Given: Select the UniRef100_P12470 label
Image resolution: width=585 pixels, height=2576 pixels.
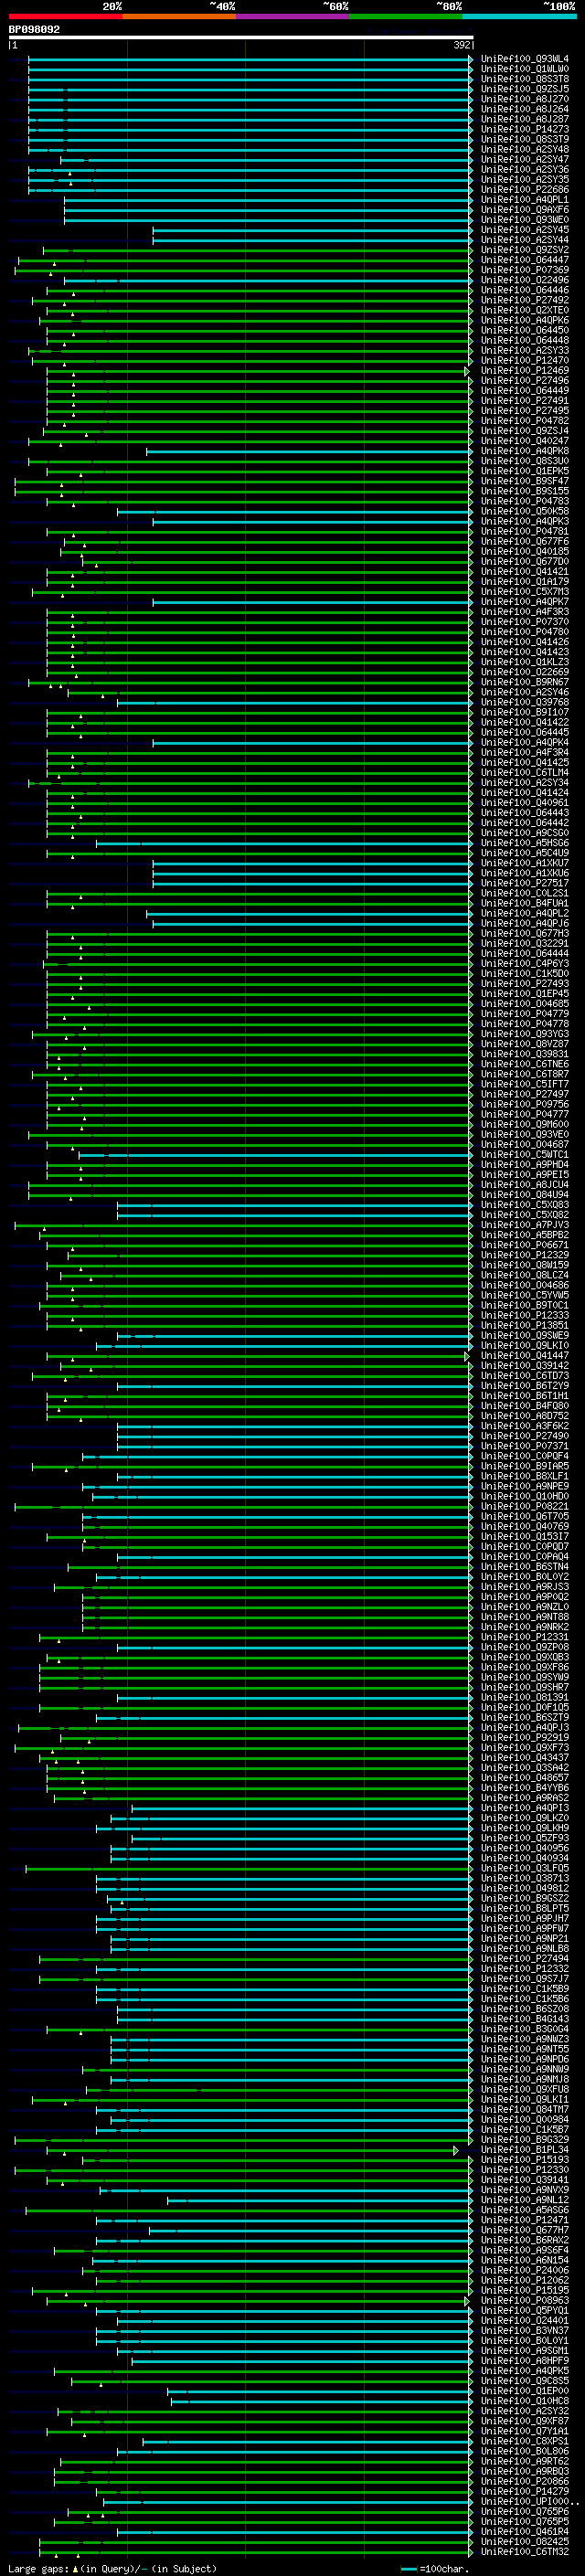Looking at the screenshot, I should click(x=525, y=361).
